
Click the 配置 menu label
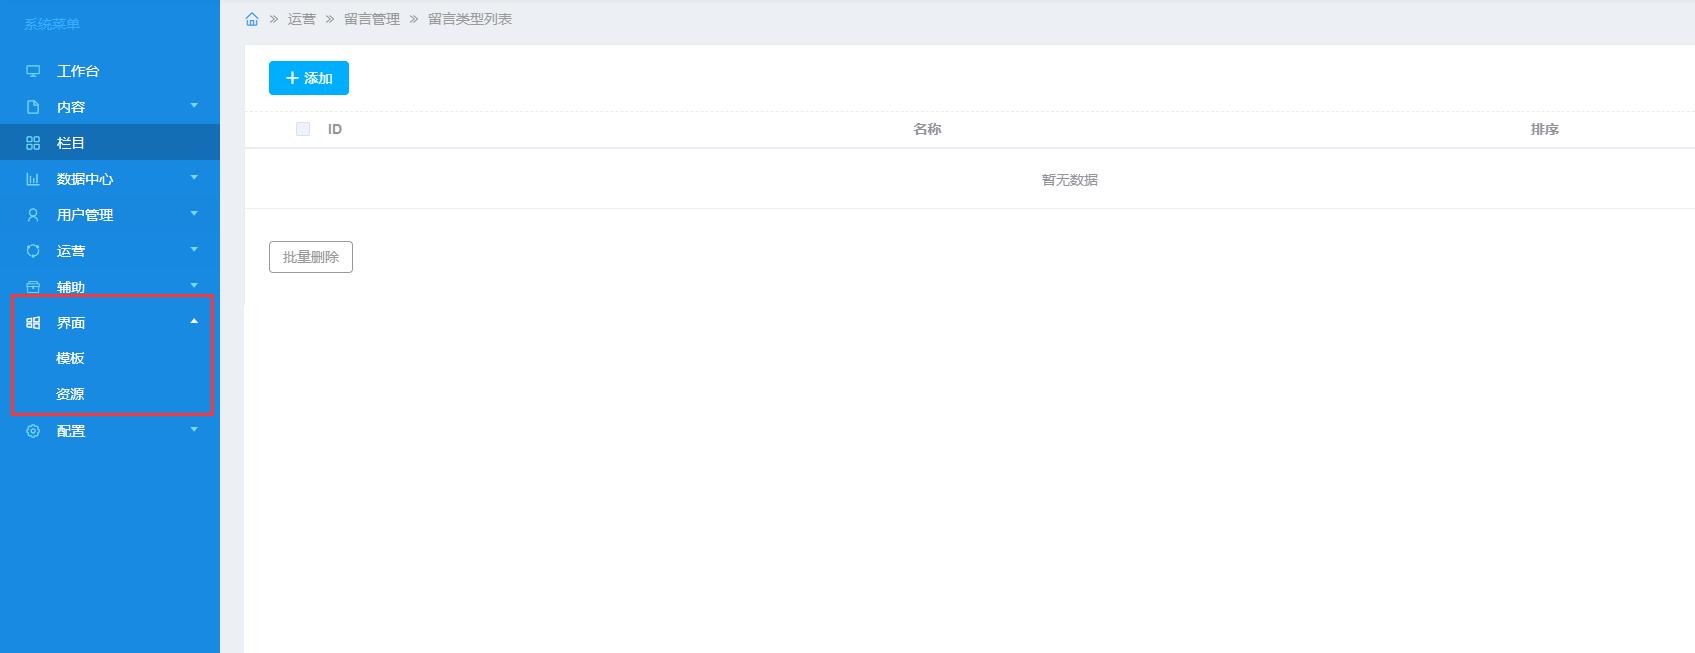(71, 431)
